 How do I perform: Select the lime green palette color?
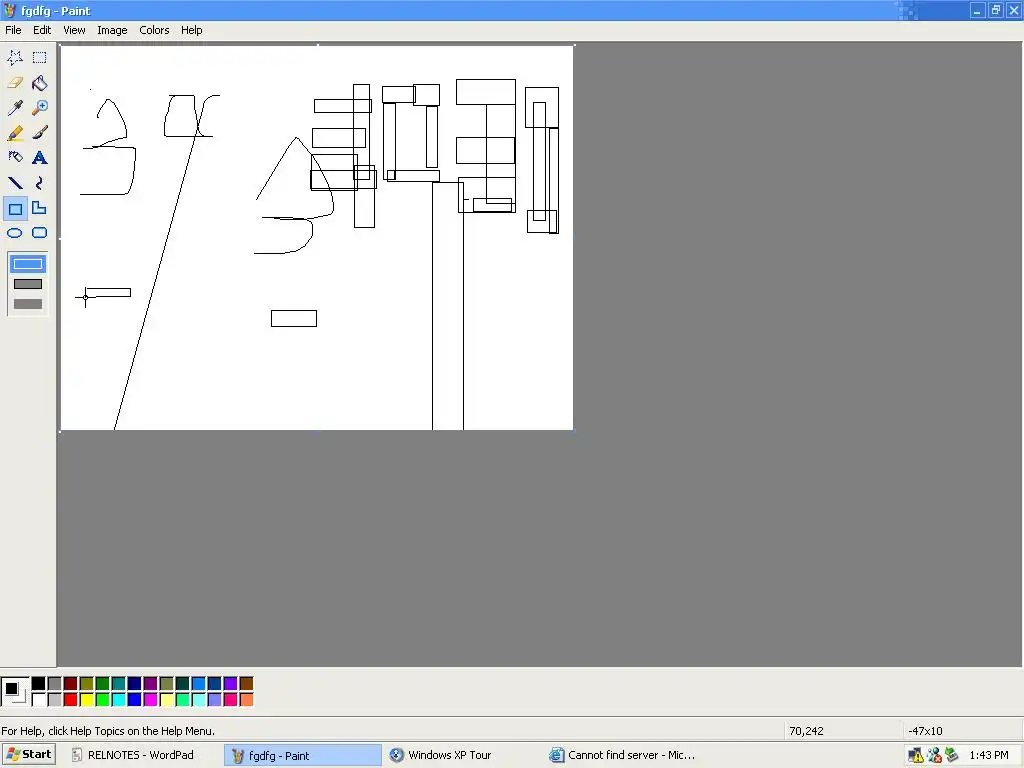click(x=103, y=700)
